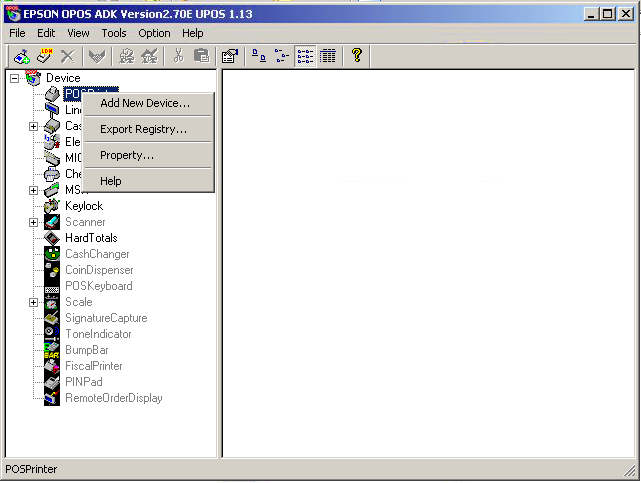The width and height of the screenshot is (641, 483).
Task: Select Export Registry in context menu
Action: [143, 129]
